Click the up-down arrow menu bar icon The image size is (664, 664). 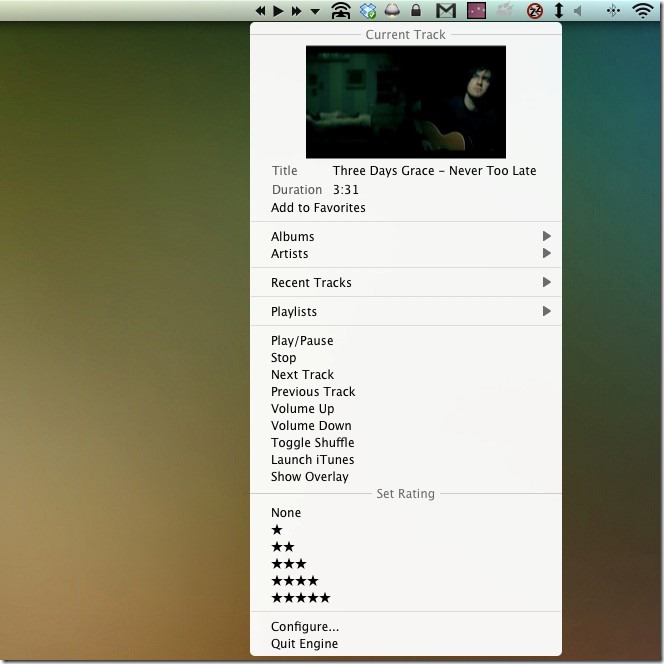(559, 11)
